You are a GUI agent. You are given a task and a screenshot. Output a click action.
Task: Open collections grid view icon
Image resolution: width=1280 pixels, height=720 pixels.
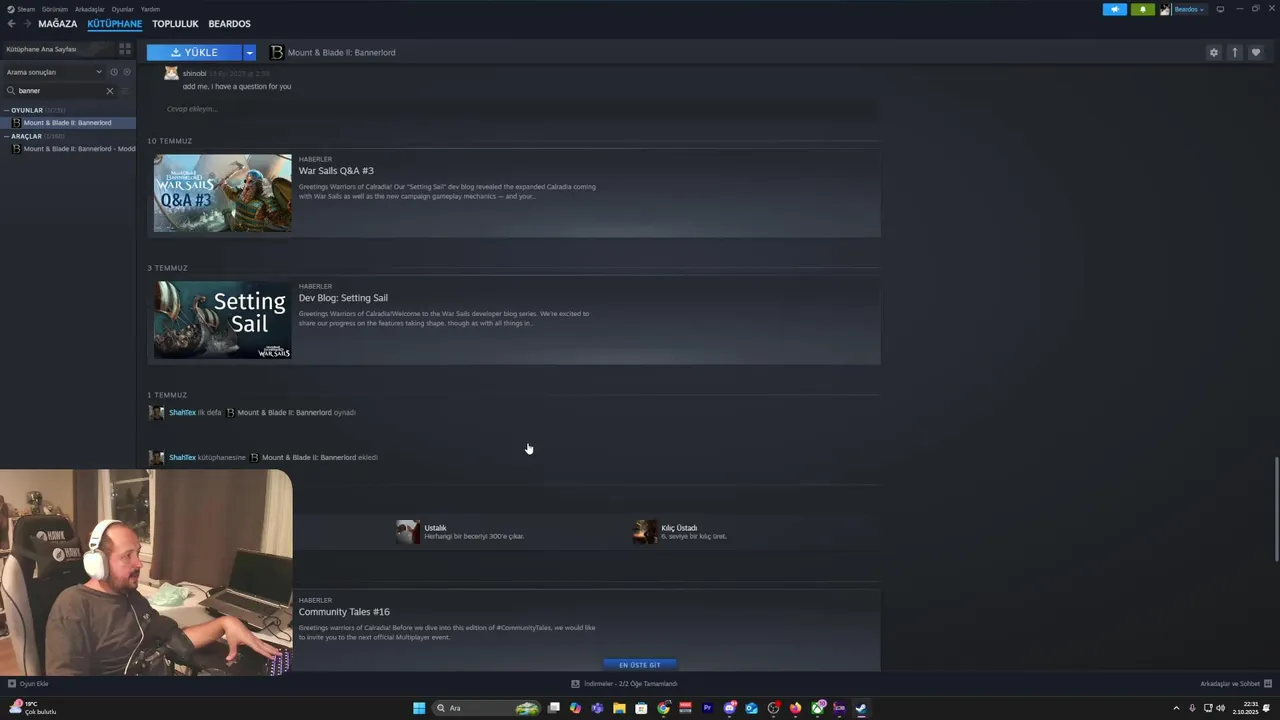click(125, 48)
